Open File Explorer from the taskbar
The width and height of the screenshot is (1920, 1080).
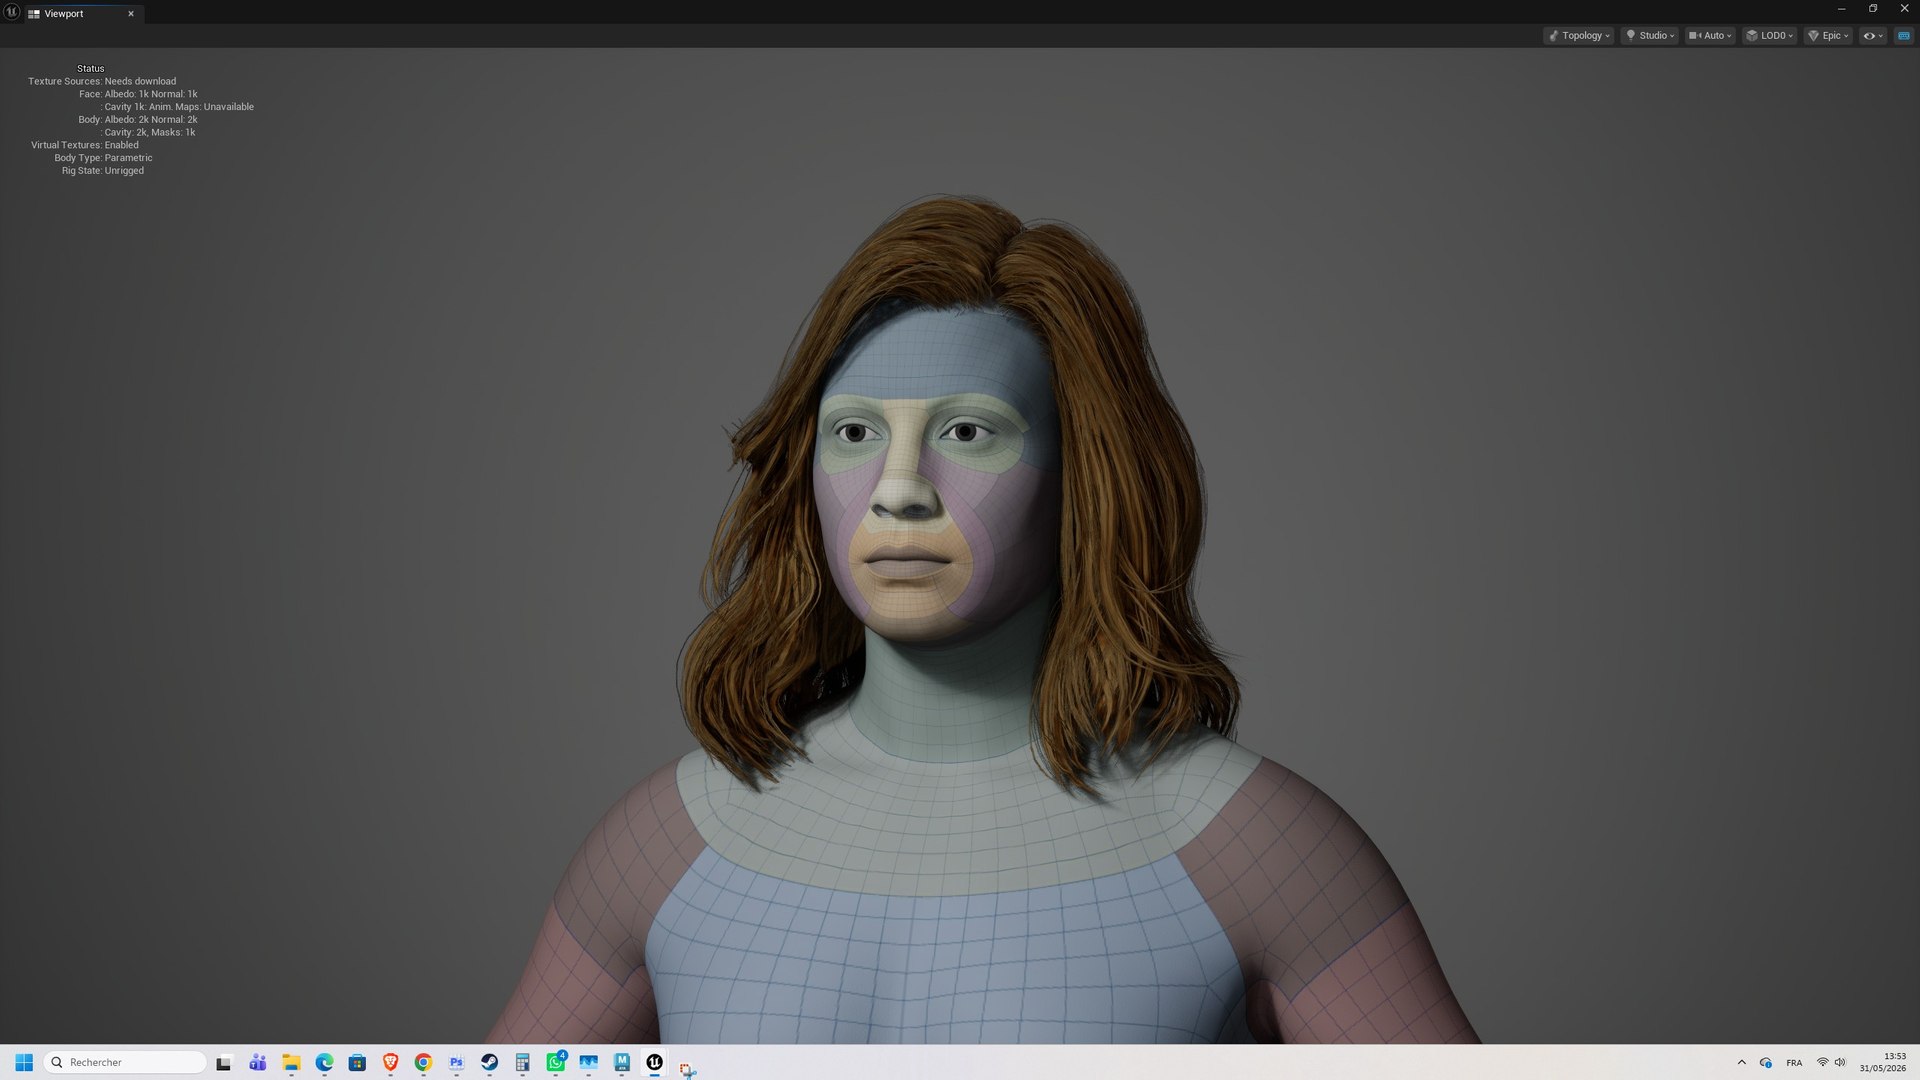coord(291,1062)
